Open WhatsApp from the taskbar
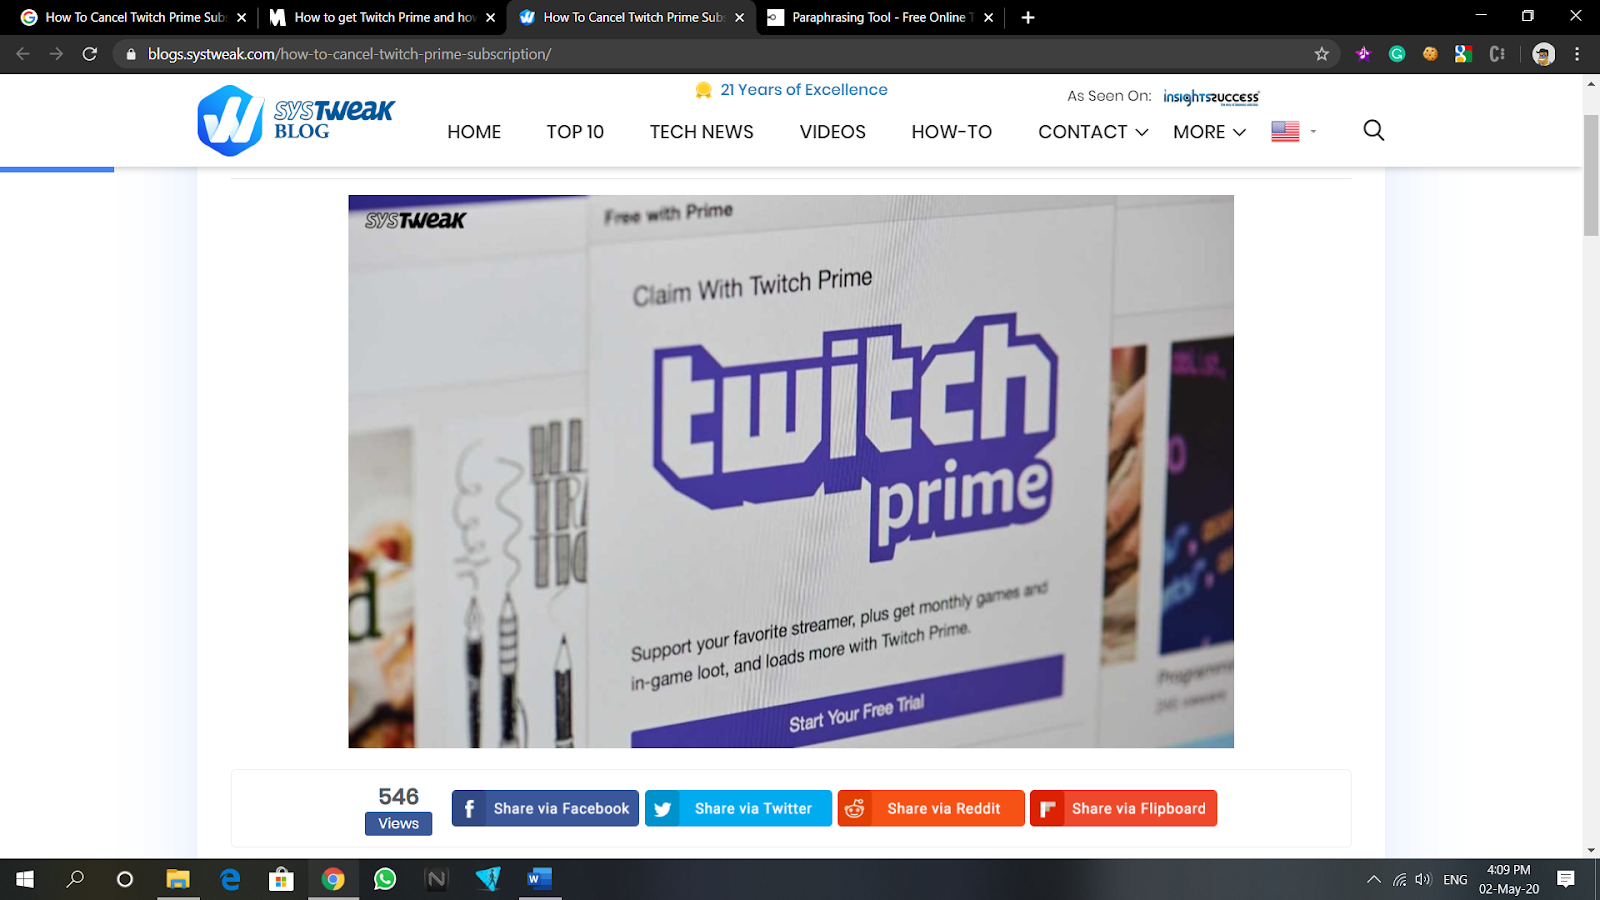 pyautogui.click(x=385, y=879)
